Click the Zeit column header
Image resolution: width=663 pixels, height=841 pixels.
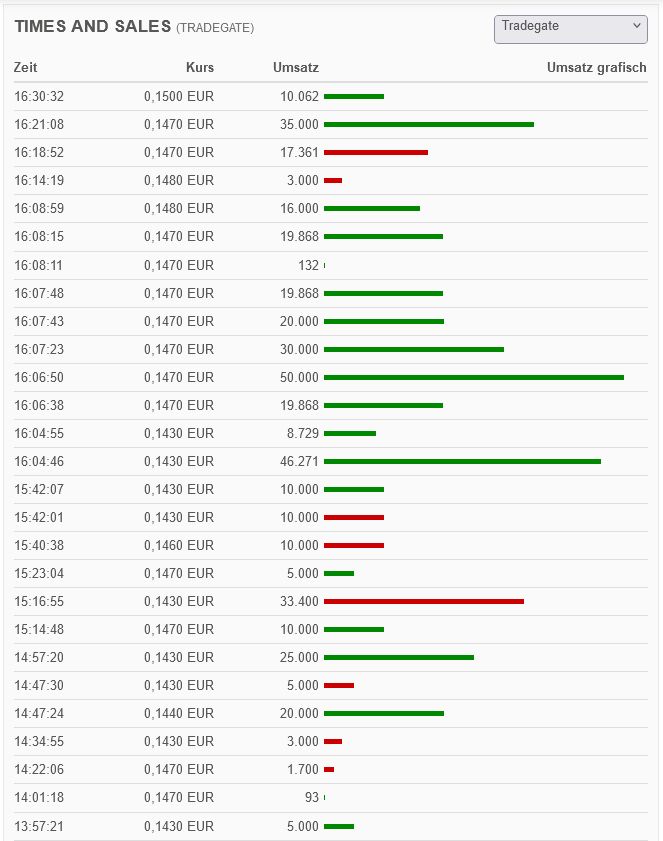coord(25,68)
